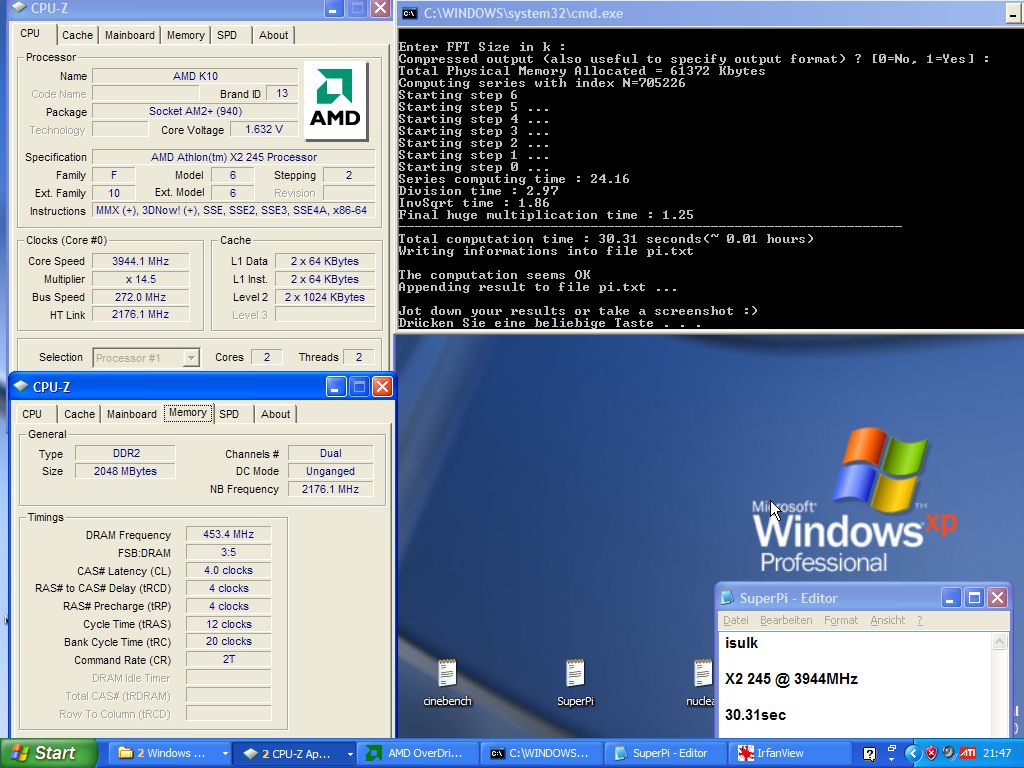Click the Core Voltage value 1.632 V
The width and height of the screenshot is (1024, 768).
point(264,129)
